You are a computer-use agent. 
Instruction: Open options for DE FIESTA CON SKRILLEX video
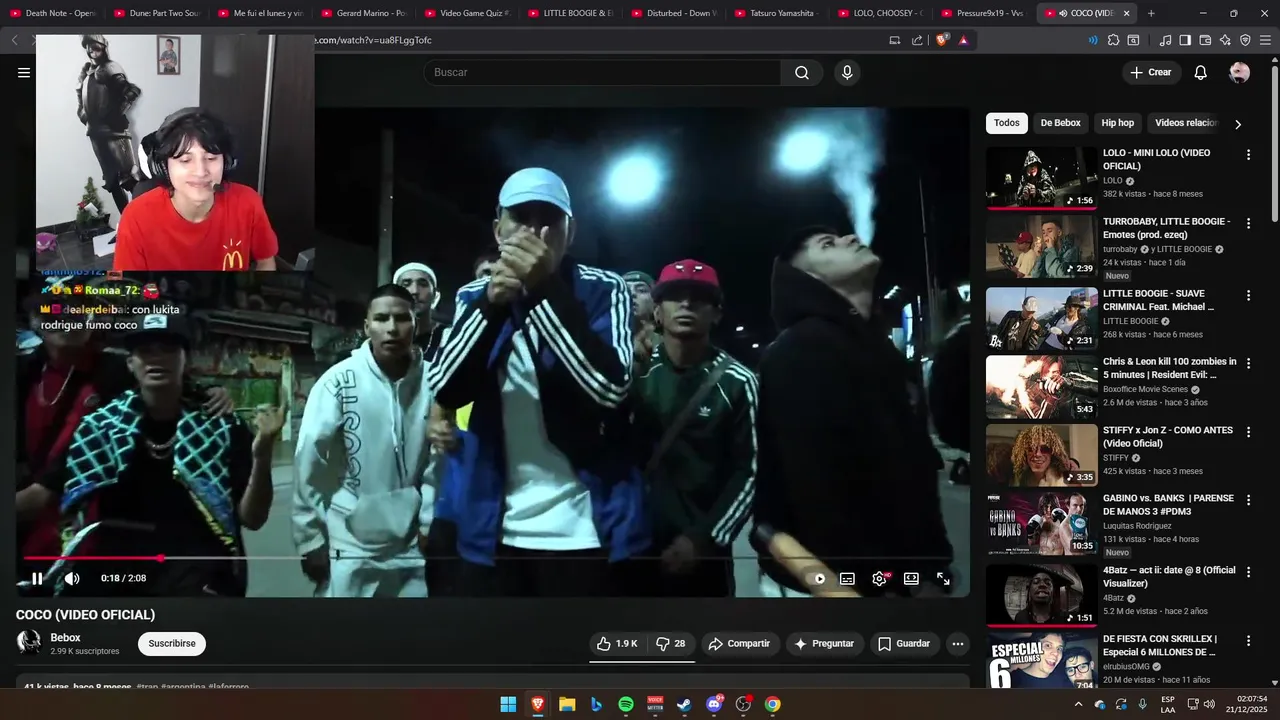tap(1248, 640)
